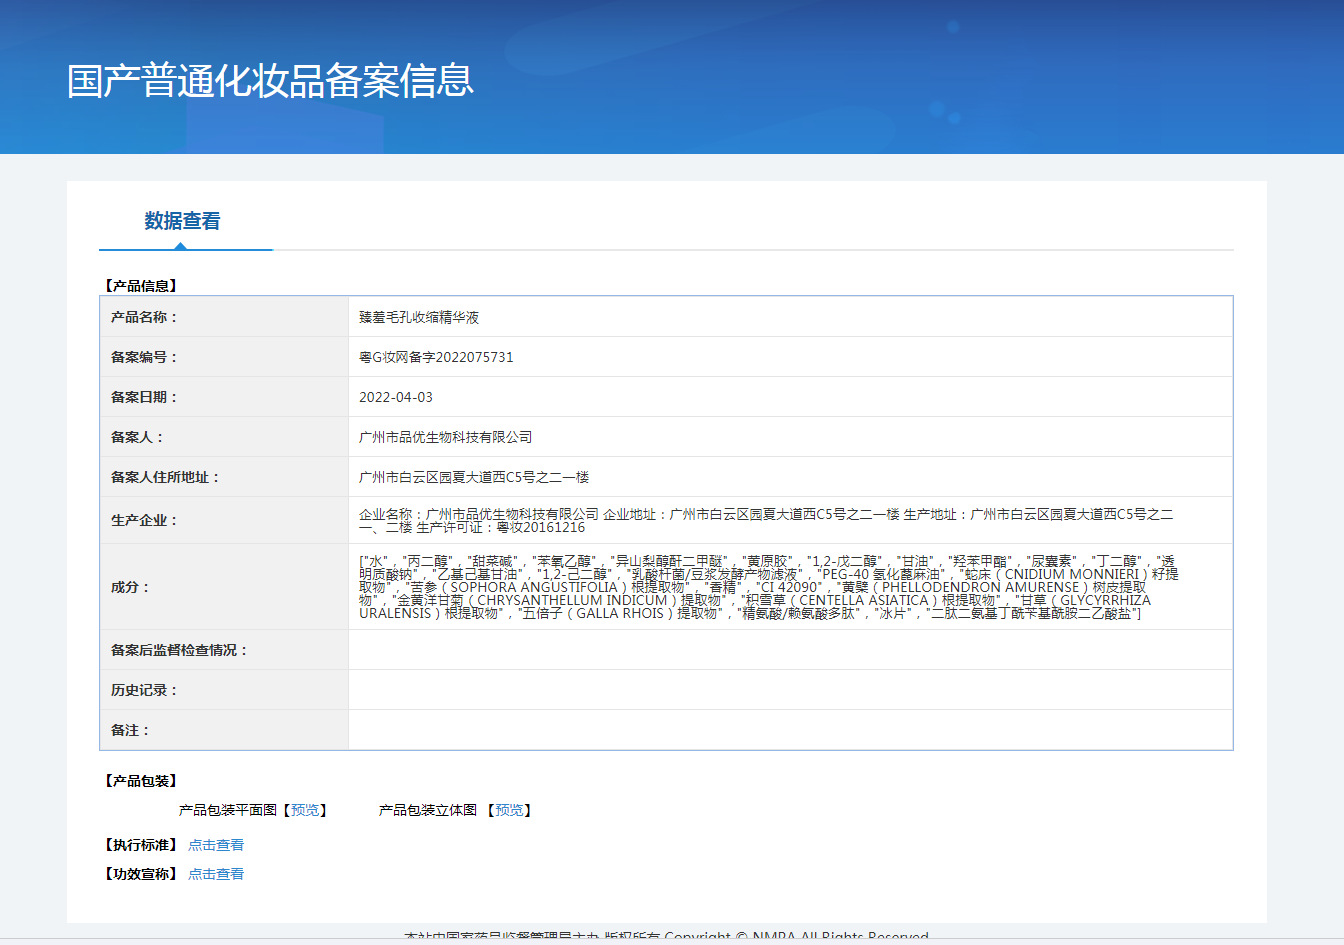Viewport: 1344px width, 945px height.
Task: Click 点击查看 next to 功效宣称
Action: click(216, 874)
